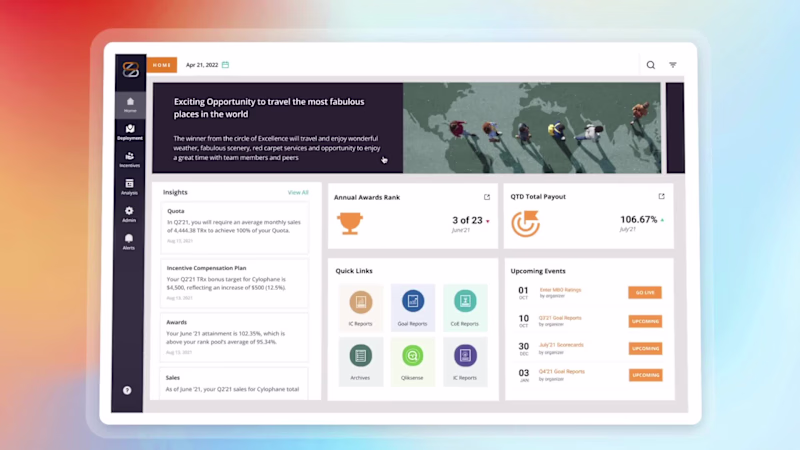
Task: Open the Awards insight card
Action: (x=234, y=337)
